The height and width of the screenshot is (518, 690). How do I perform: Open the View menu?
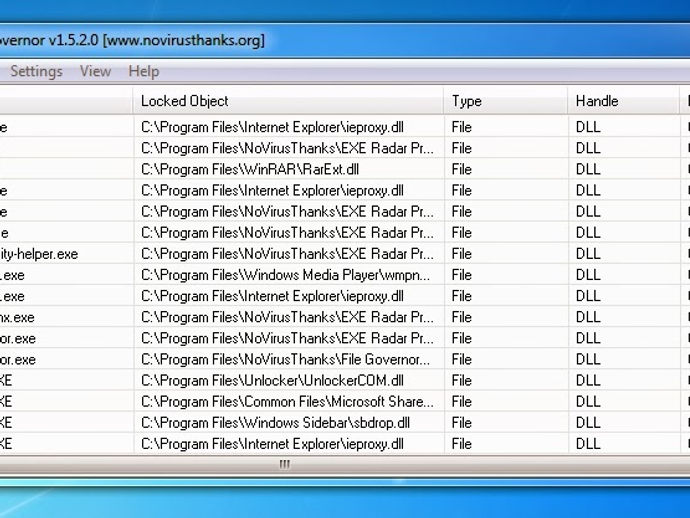pyautogui.click(x=95, y=71)
